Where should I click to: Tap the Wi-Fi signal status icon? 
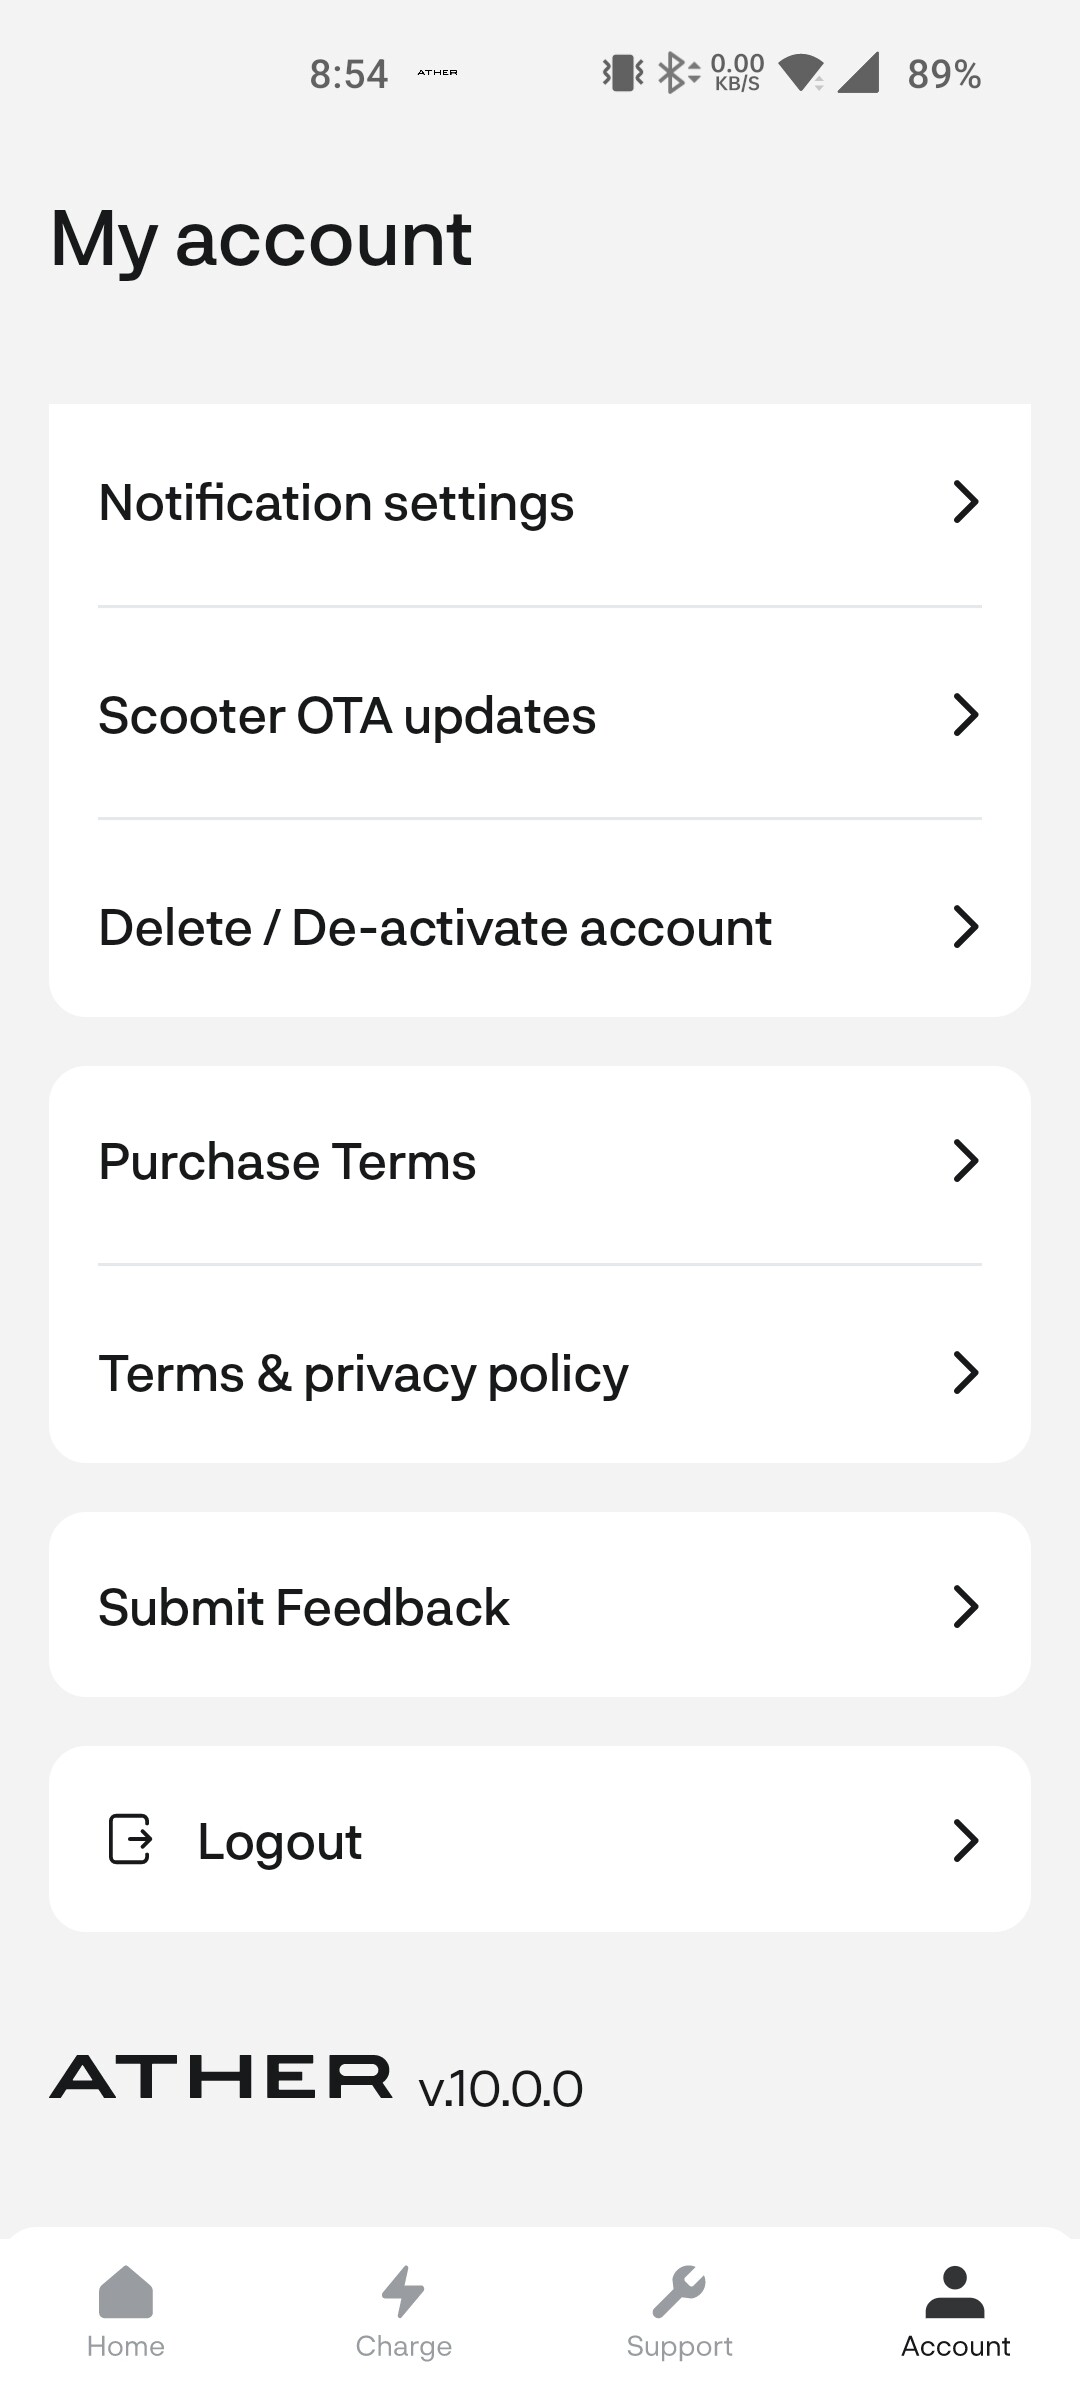click(x=802, y=73)
